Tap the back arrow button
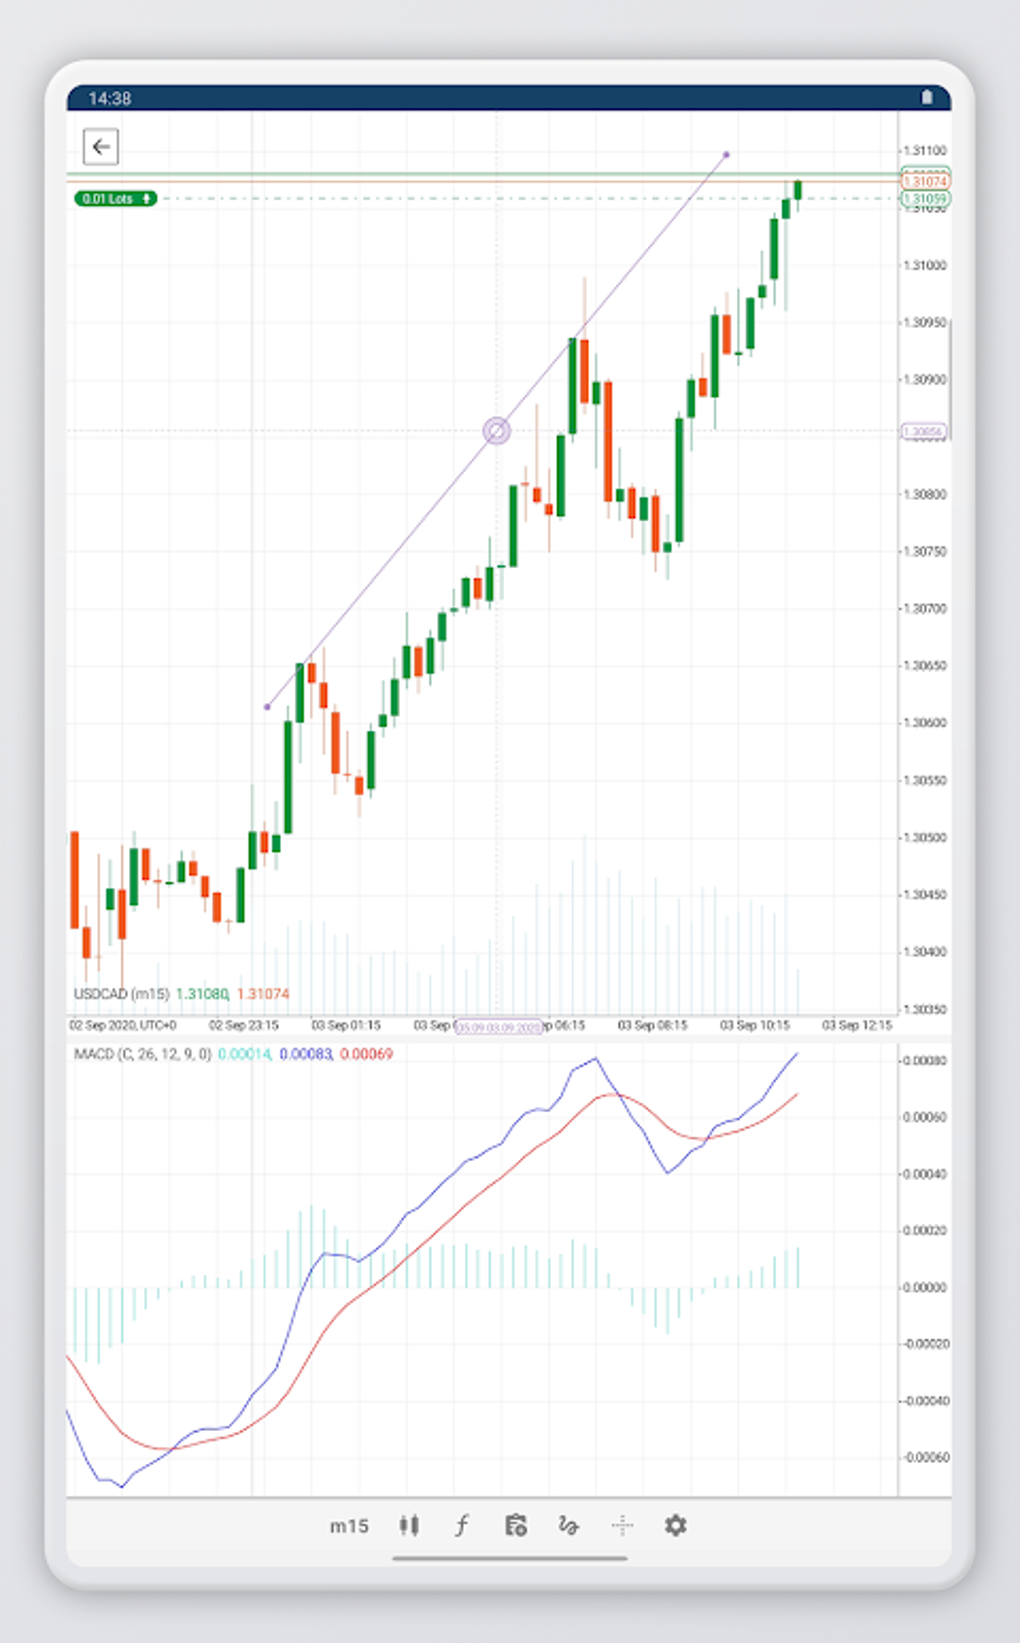This screenshot has width=1020, height=1643. coord(101,147)
